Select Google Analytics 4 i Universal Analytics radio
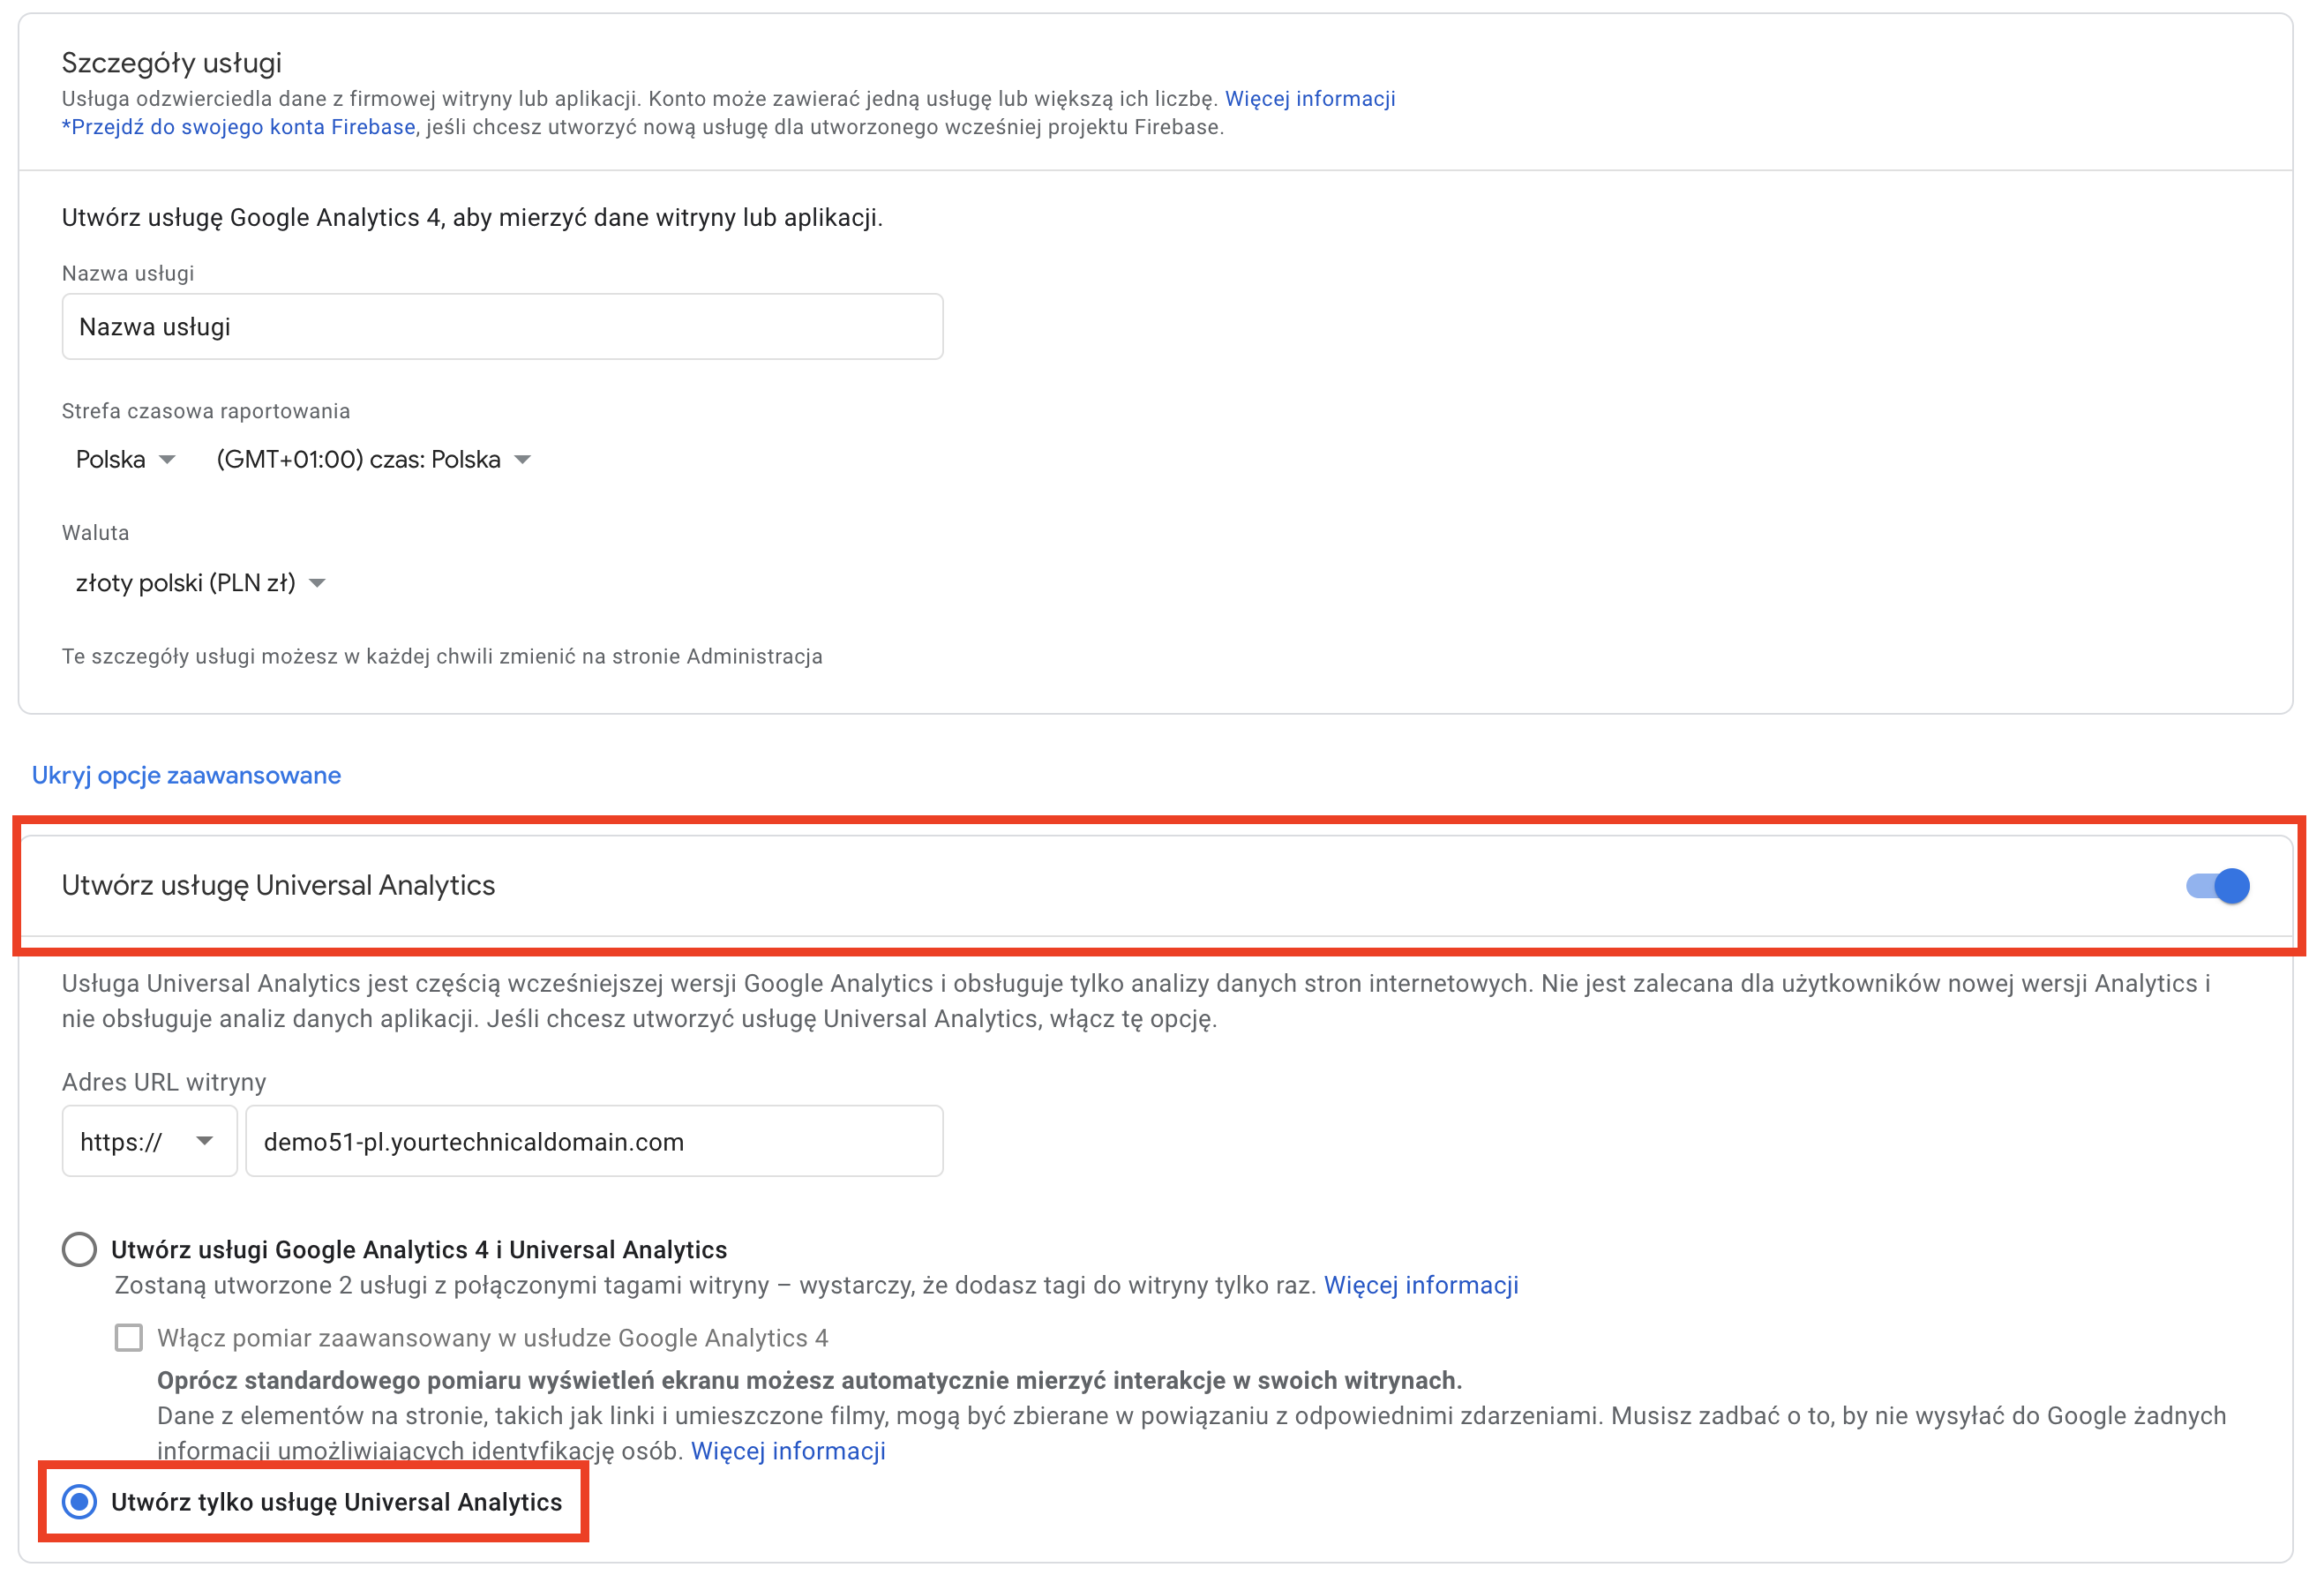Screen dimensions: 2324x1590 tap(79, 1249)
